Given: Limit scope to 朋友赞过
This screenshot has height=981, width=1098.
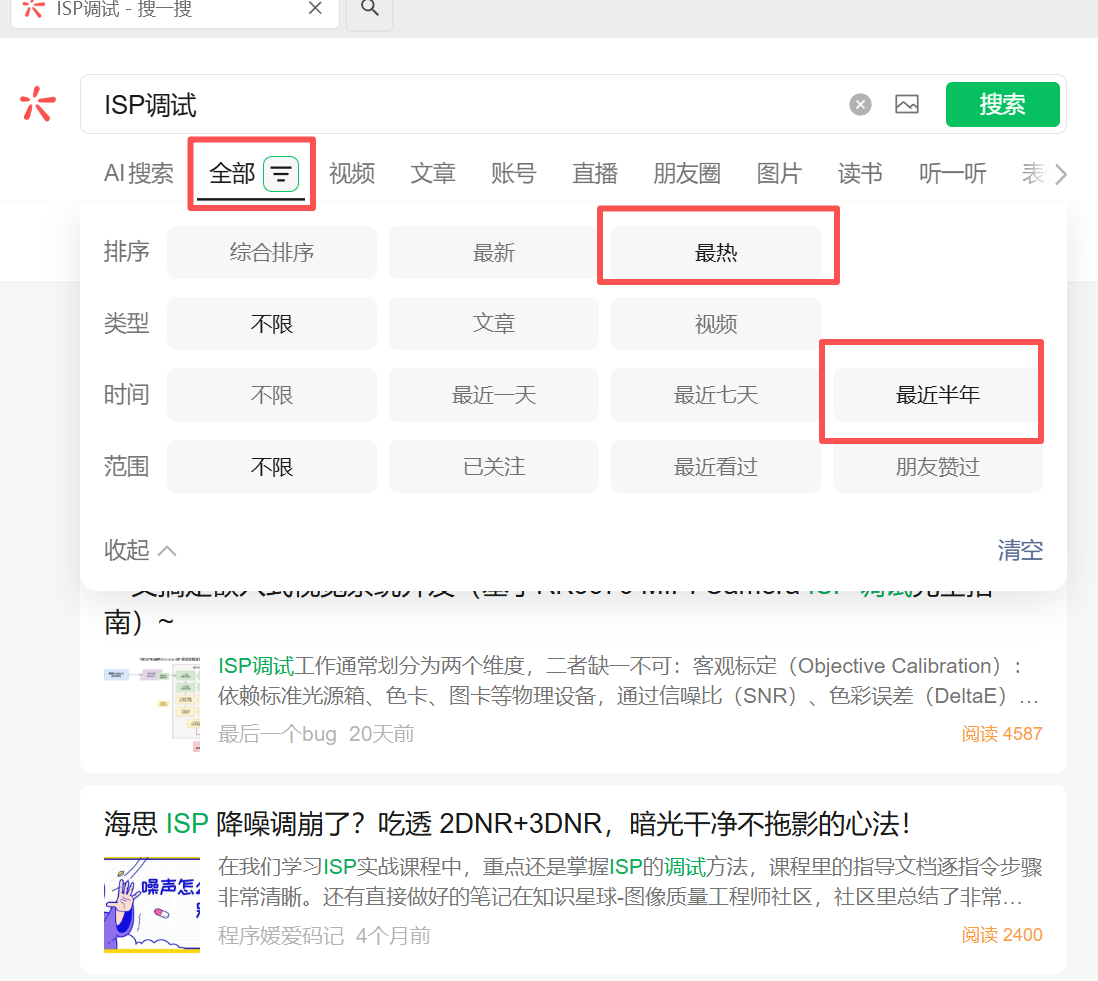Looking at the screenshot, I should point(938,466).
